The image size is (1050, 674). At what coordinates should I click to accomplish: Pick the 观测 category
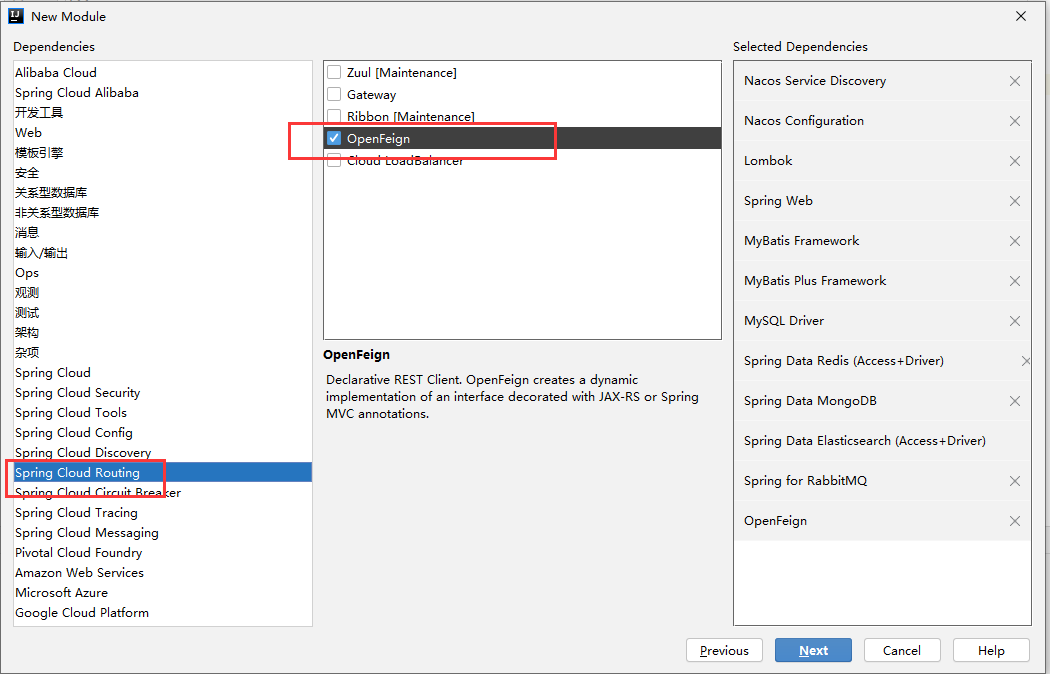tap(163, 292)
